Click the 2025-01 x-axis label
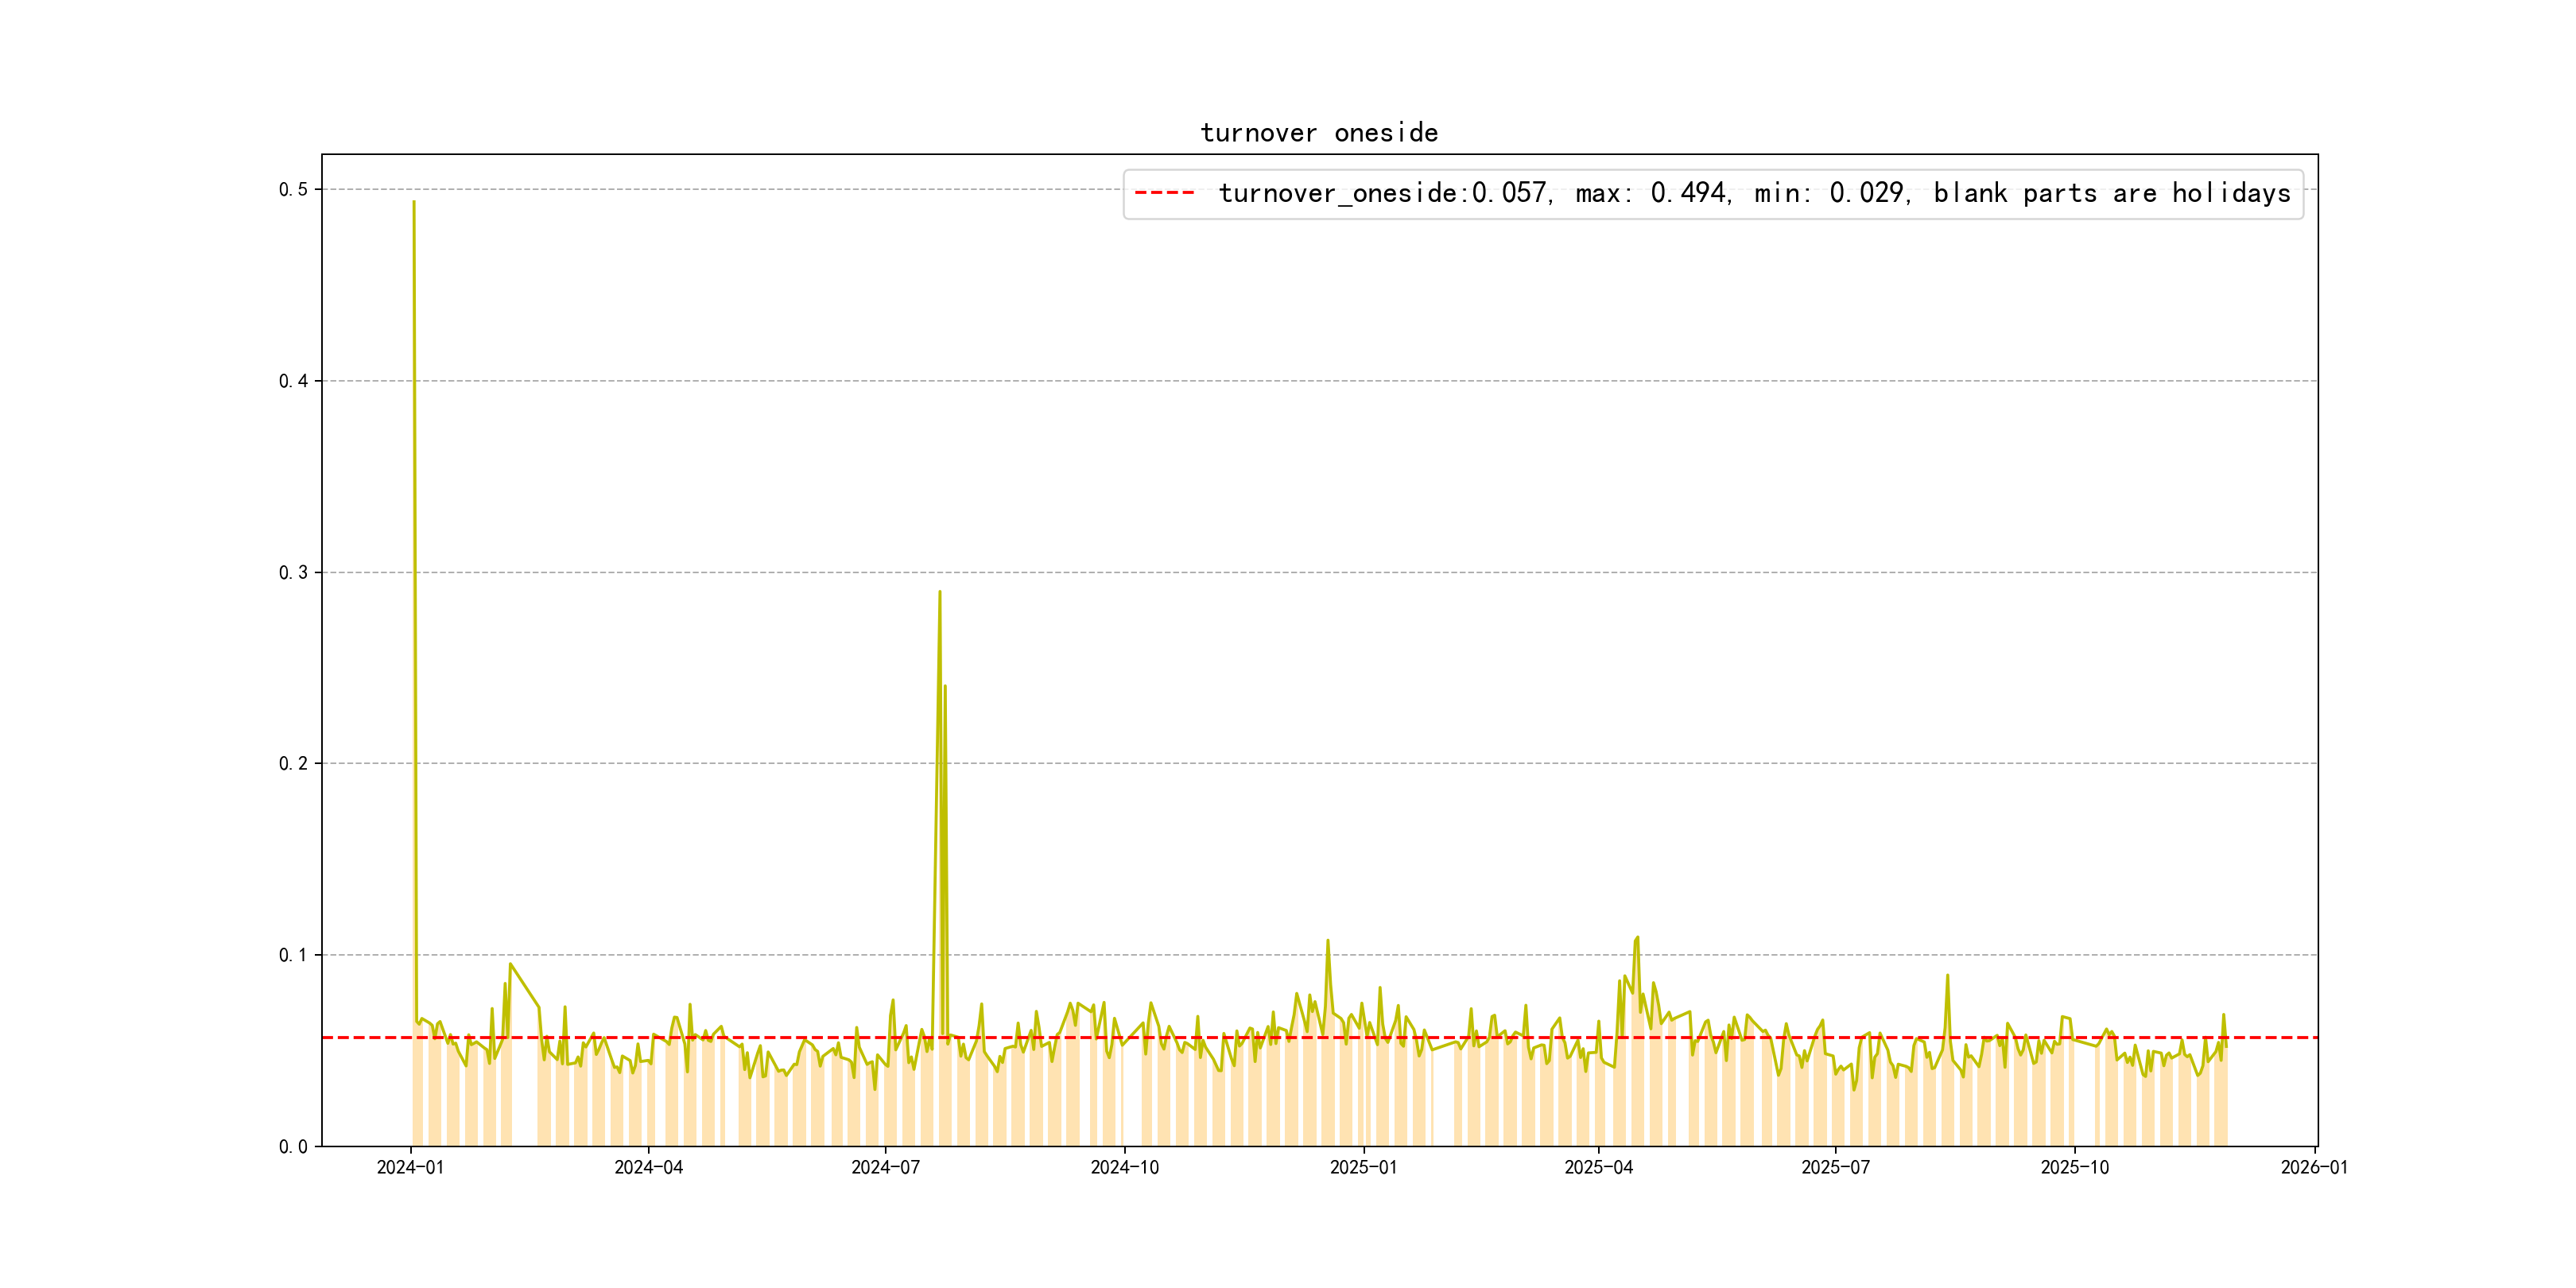Image resolution: width=2576 pixels, height=1288 pixels. click(x=1363, y=1168)
